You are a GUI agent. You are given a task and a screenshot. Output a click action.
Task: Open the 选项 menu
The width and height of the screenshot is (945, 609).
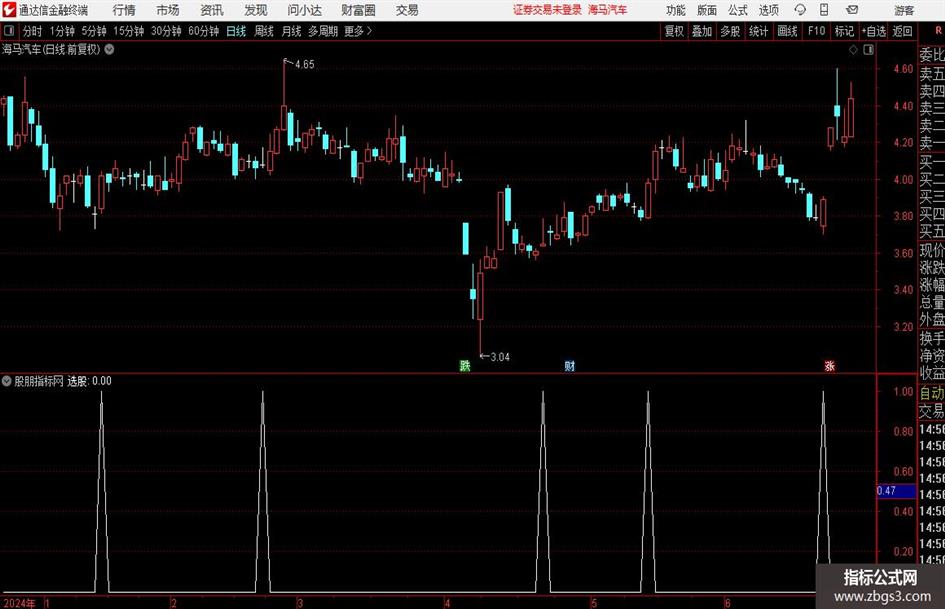pyautogui.click(x=768, y=10)
